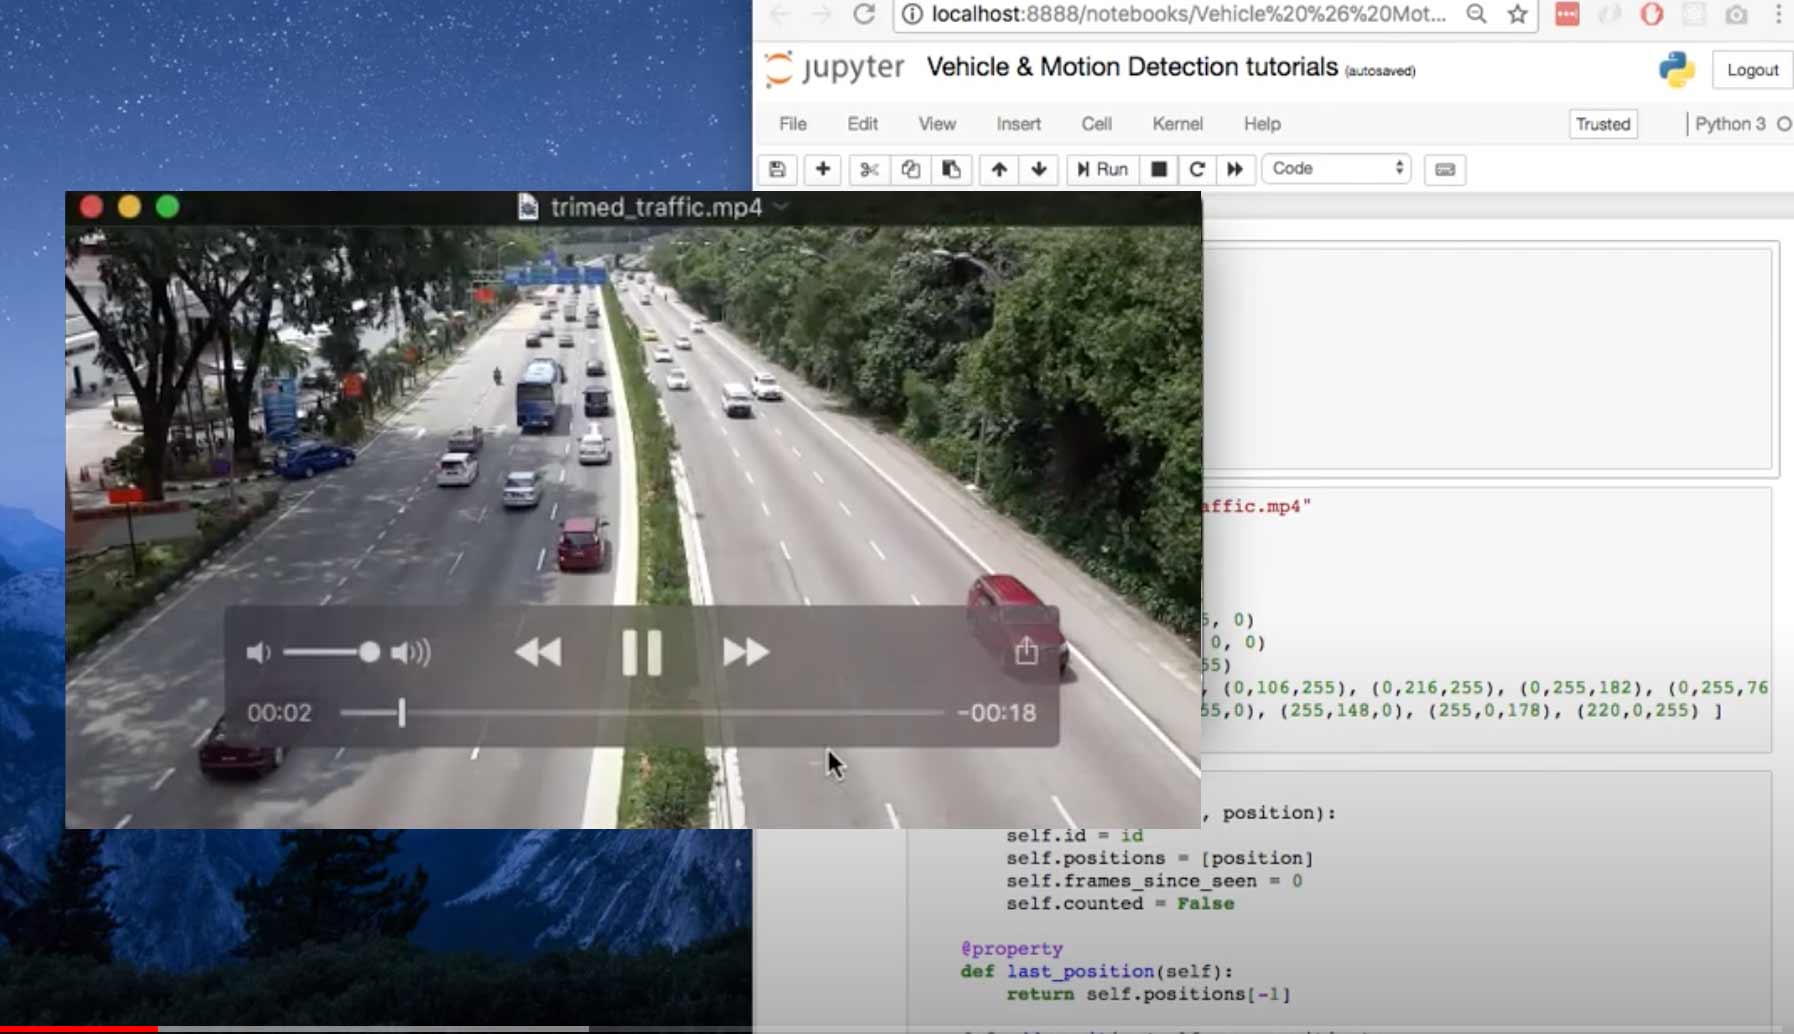1794x1034 pixels.
Task: Click the remaining time -00:18 label
Action: tap(996, 713)
